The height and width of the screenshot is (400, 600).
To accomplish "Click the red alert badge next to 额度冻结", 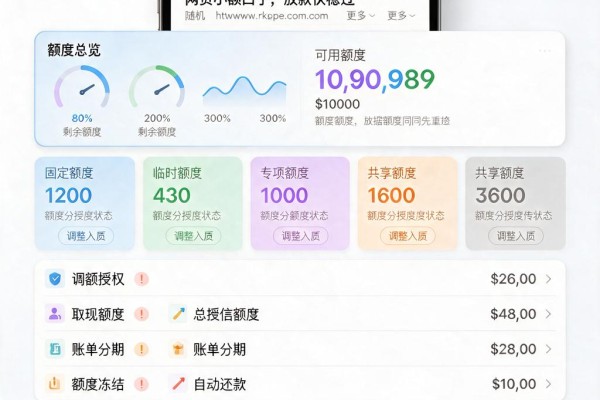I will [x=141, y=384].
